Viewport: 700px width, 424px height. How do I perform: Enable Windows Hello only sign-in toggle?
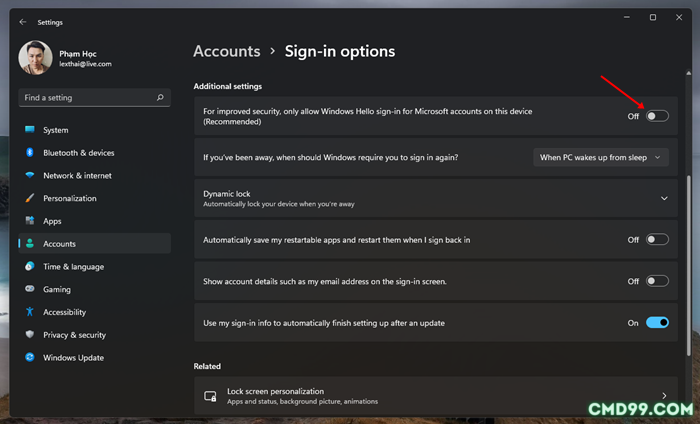pos(657,116)
